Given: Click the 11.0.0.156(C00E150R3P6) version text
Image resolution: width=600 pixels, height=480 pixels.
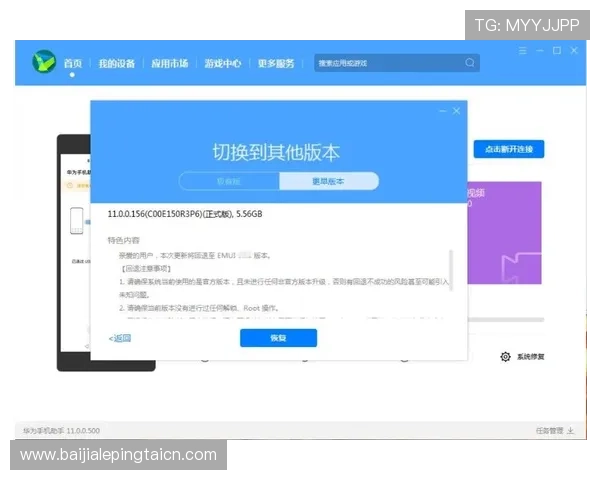Looking at the screenshot, I should (185, 214).
